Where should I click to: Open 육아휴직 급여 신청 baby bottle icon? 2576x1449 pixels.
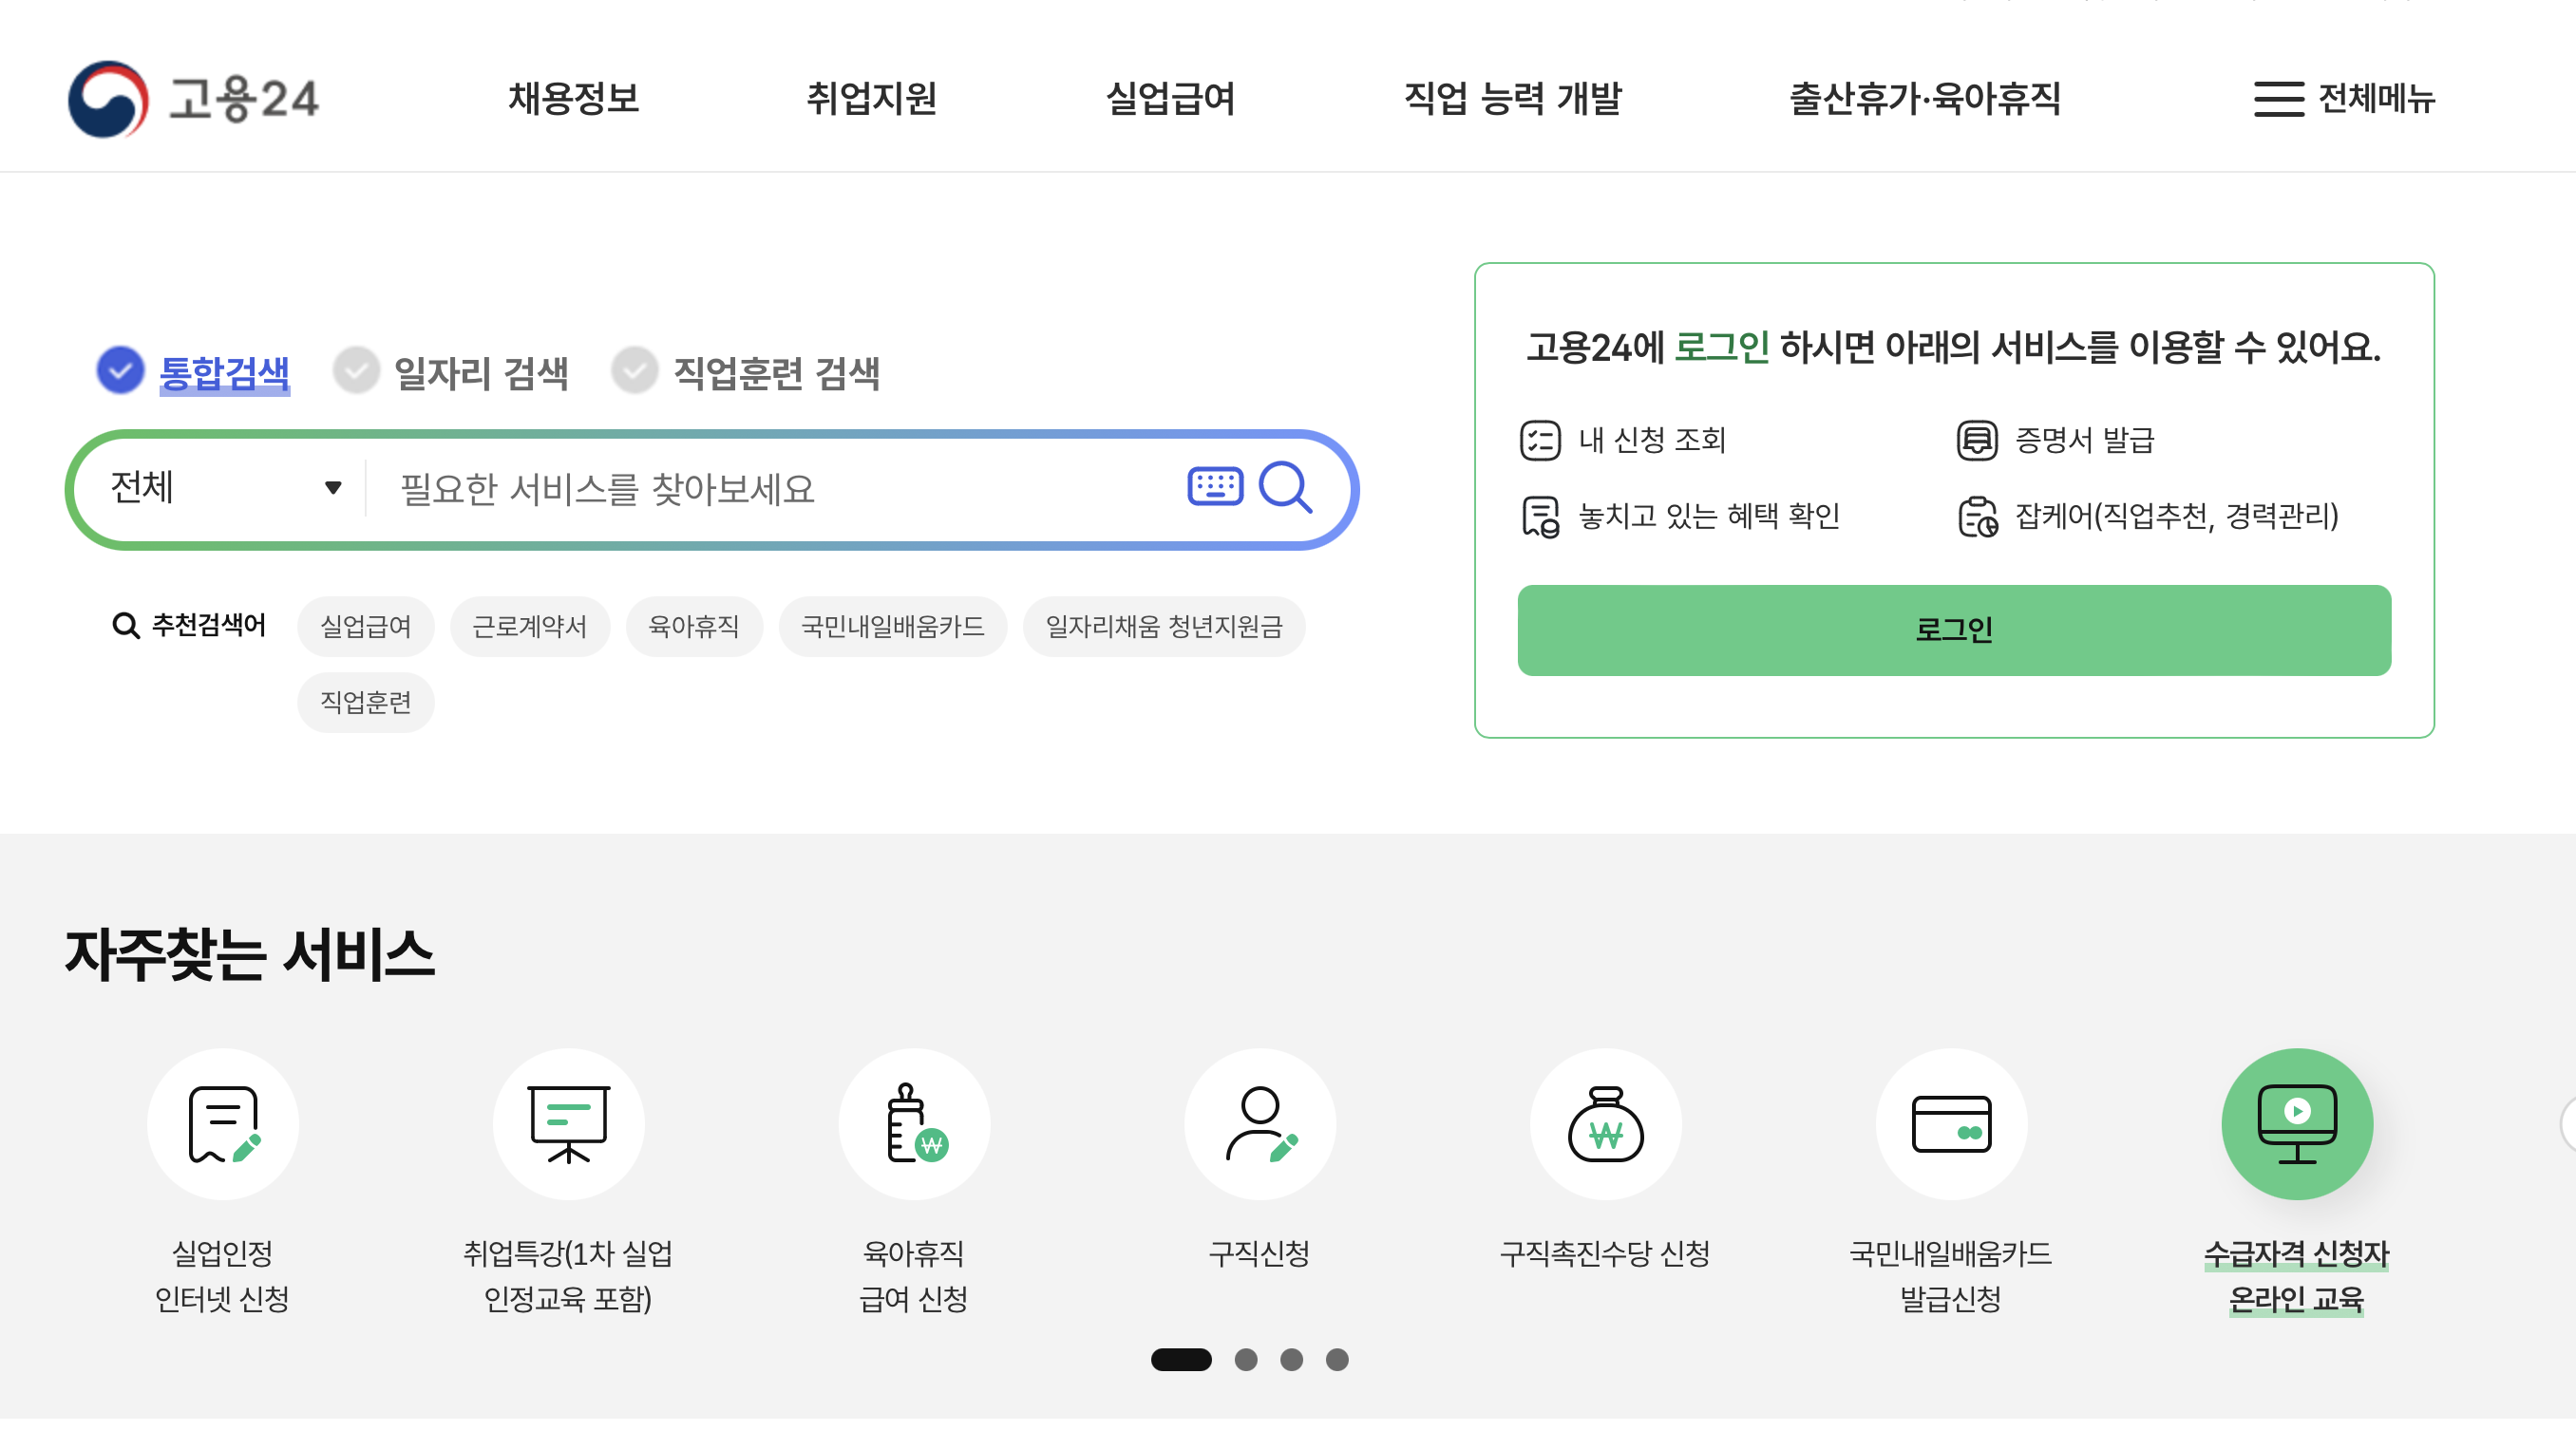[914, 1123]
